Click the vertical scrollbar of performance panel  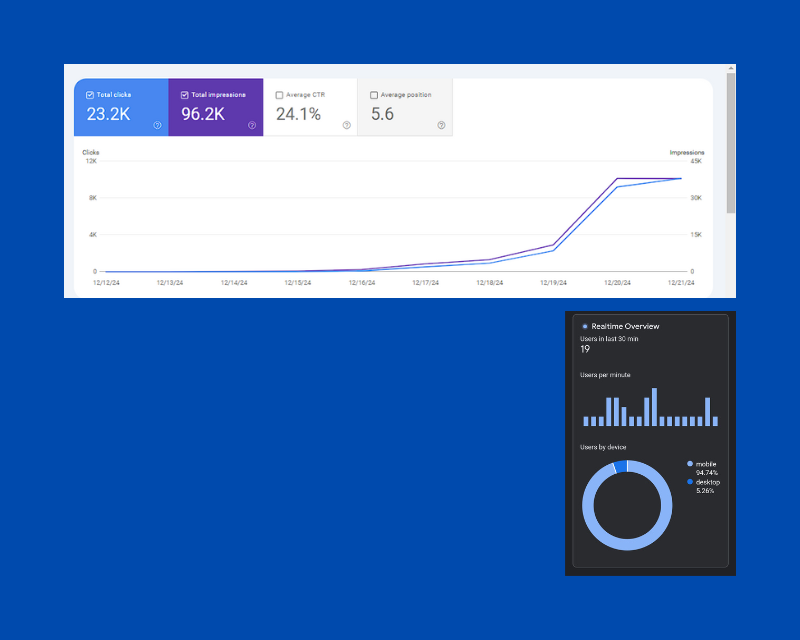(x=731, y=140)
